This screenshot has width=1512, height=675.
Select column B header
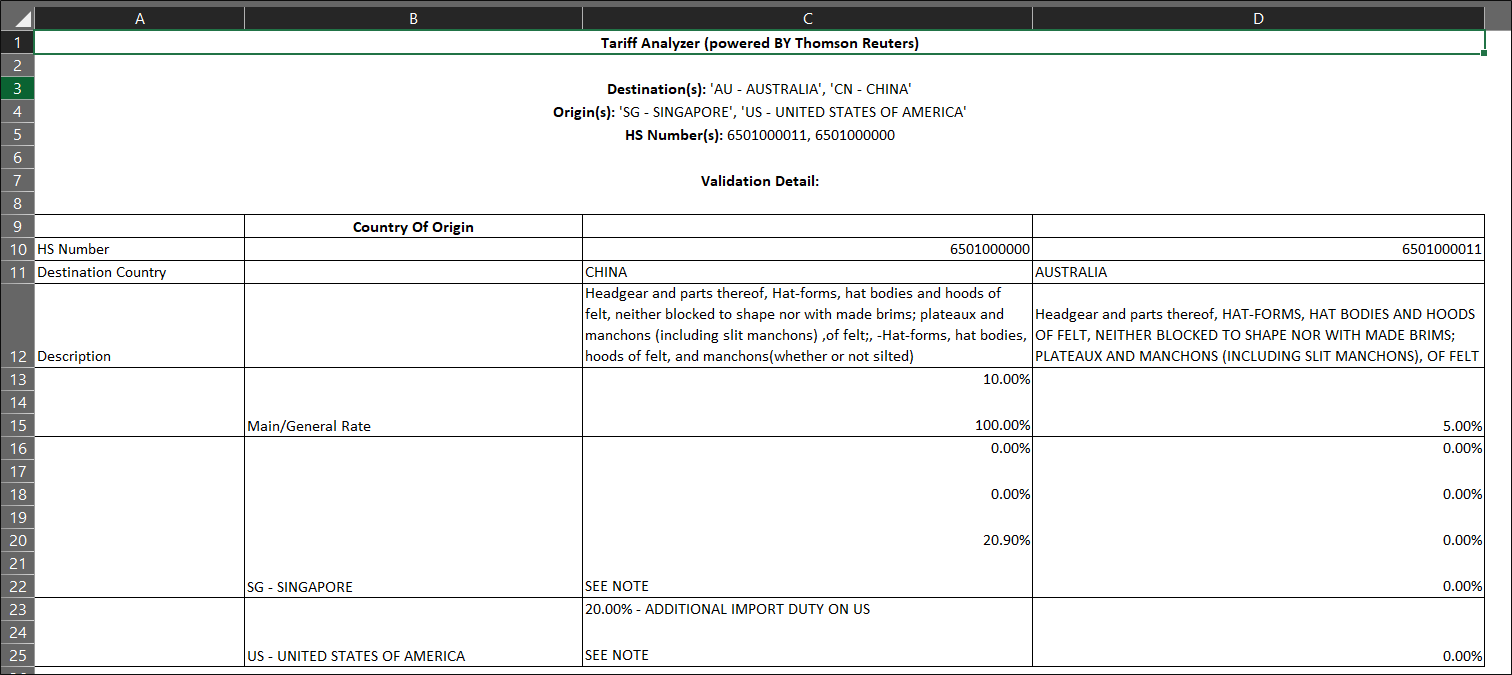(413, 18)
